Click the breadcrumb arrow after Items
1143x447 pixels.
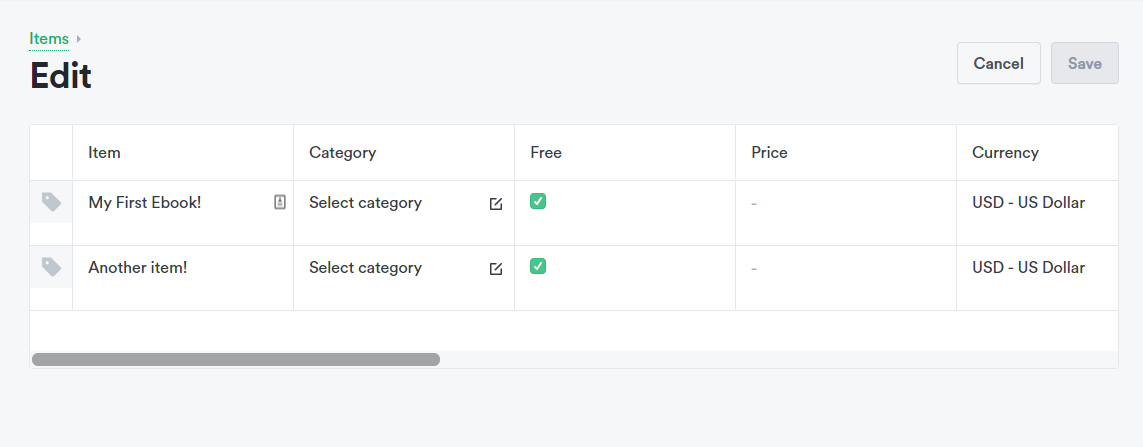79,39
